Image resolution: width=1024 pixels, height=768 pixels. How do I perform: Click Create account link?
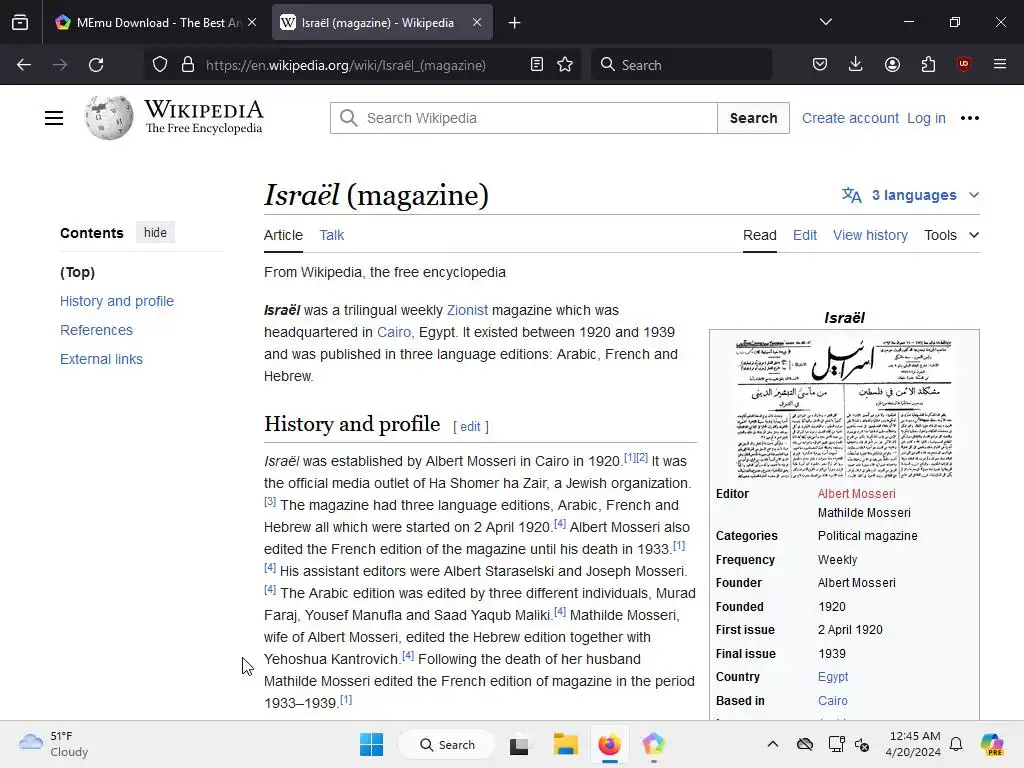[850, 118]
